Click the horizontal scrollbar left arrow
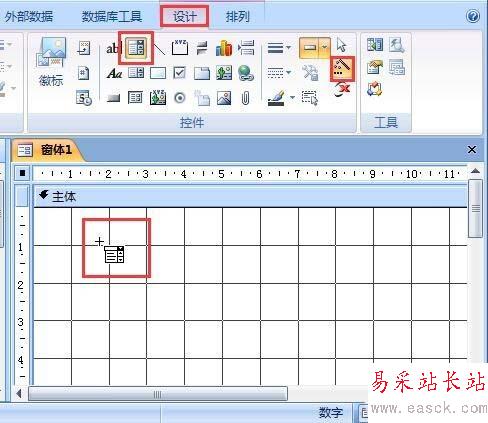 click(x=19, y=394)
